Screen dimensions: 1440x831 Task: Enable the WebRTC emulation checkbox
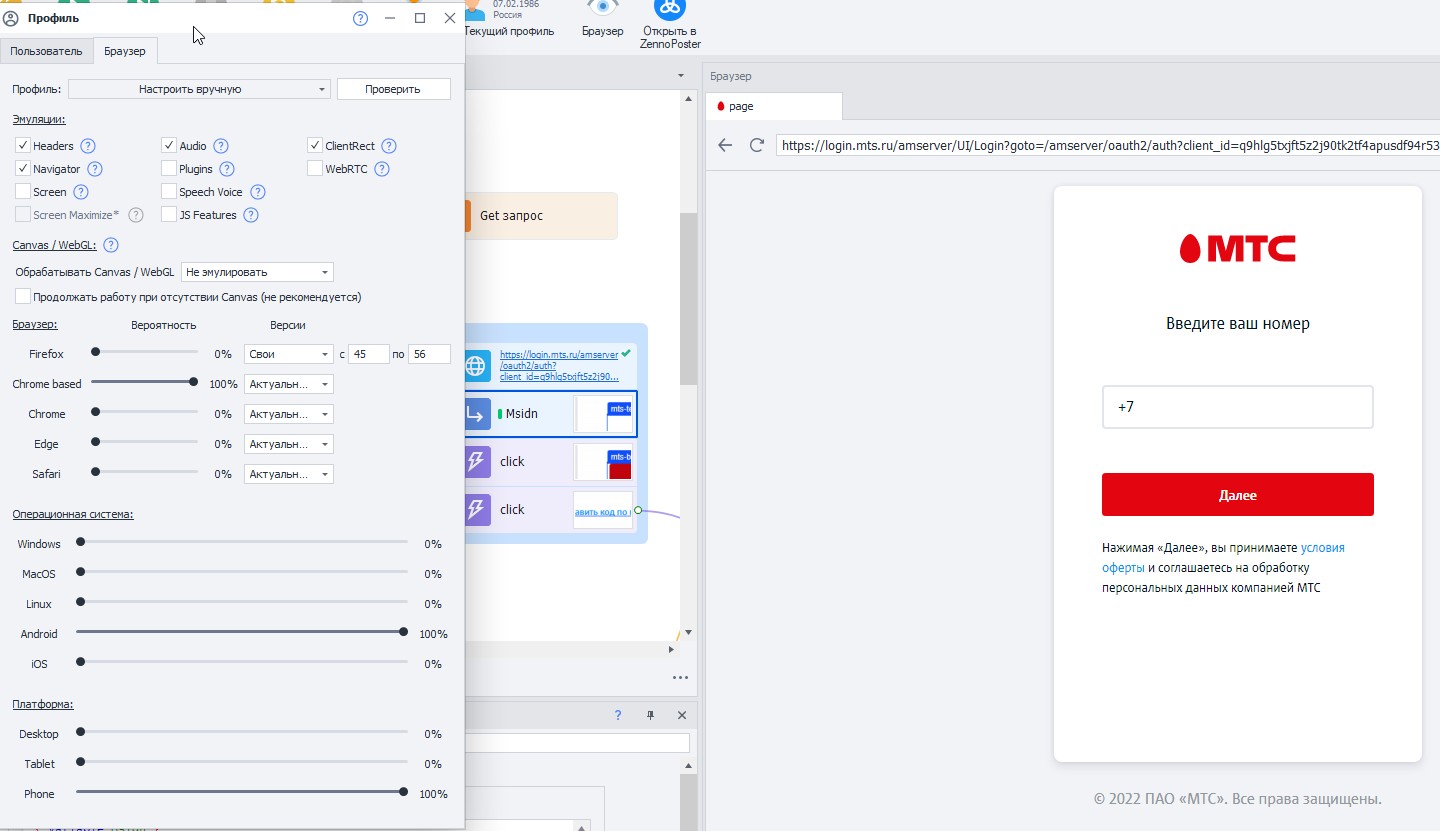[x=315, y=169]
